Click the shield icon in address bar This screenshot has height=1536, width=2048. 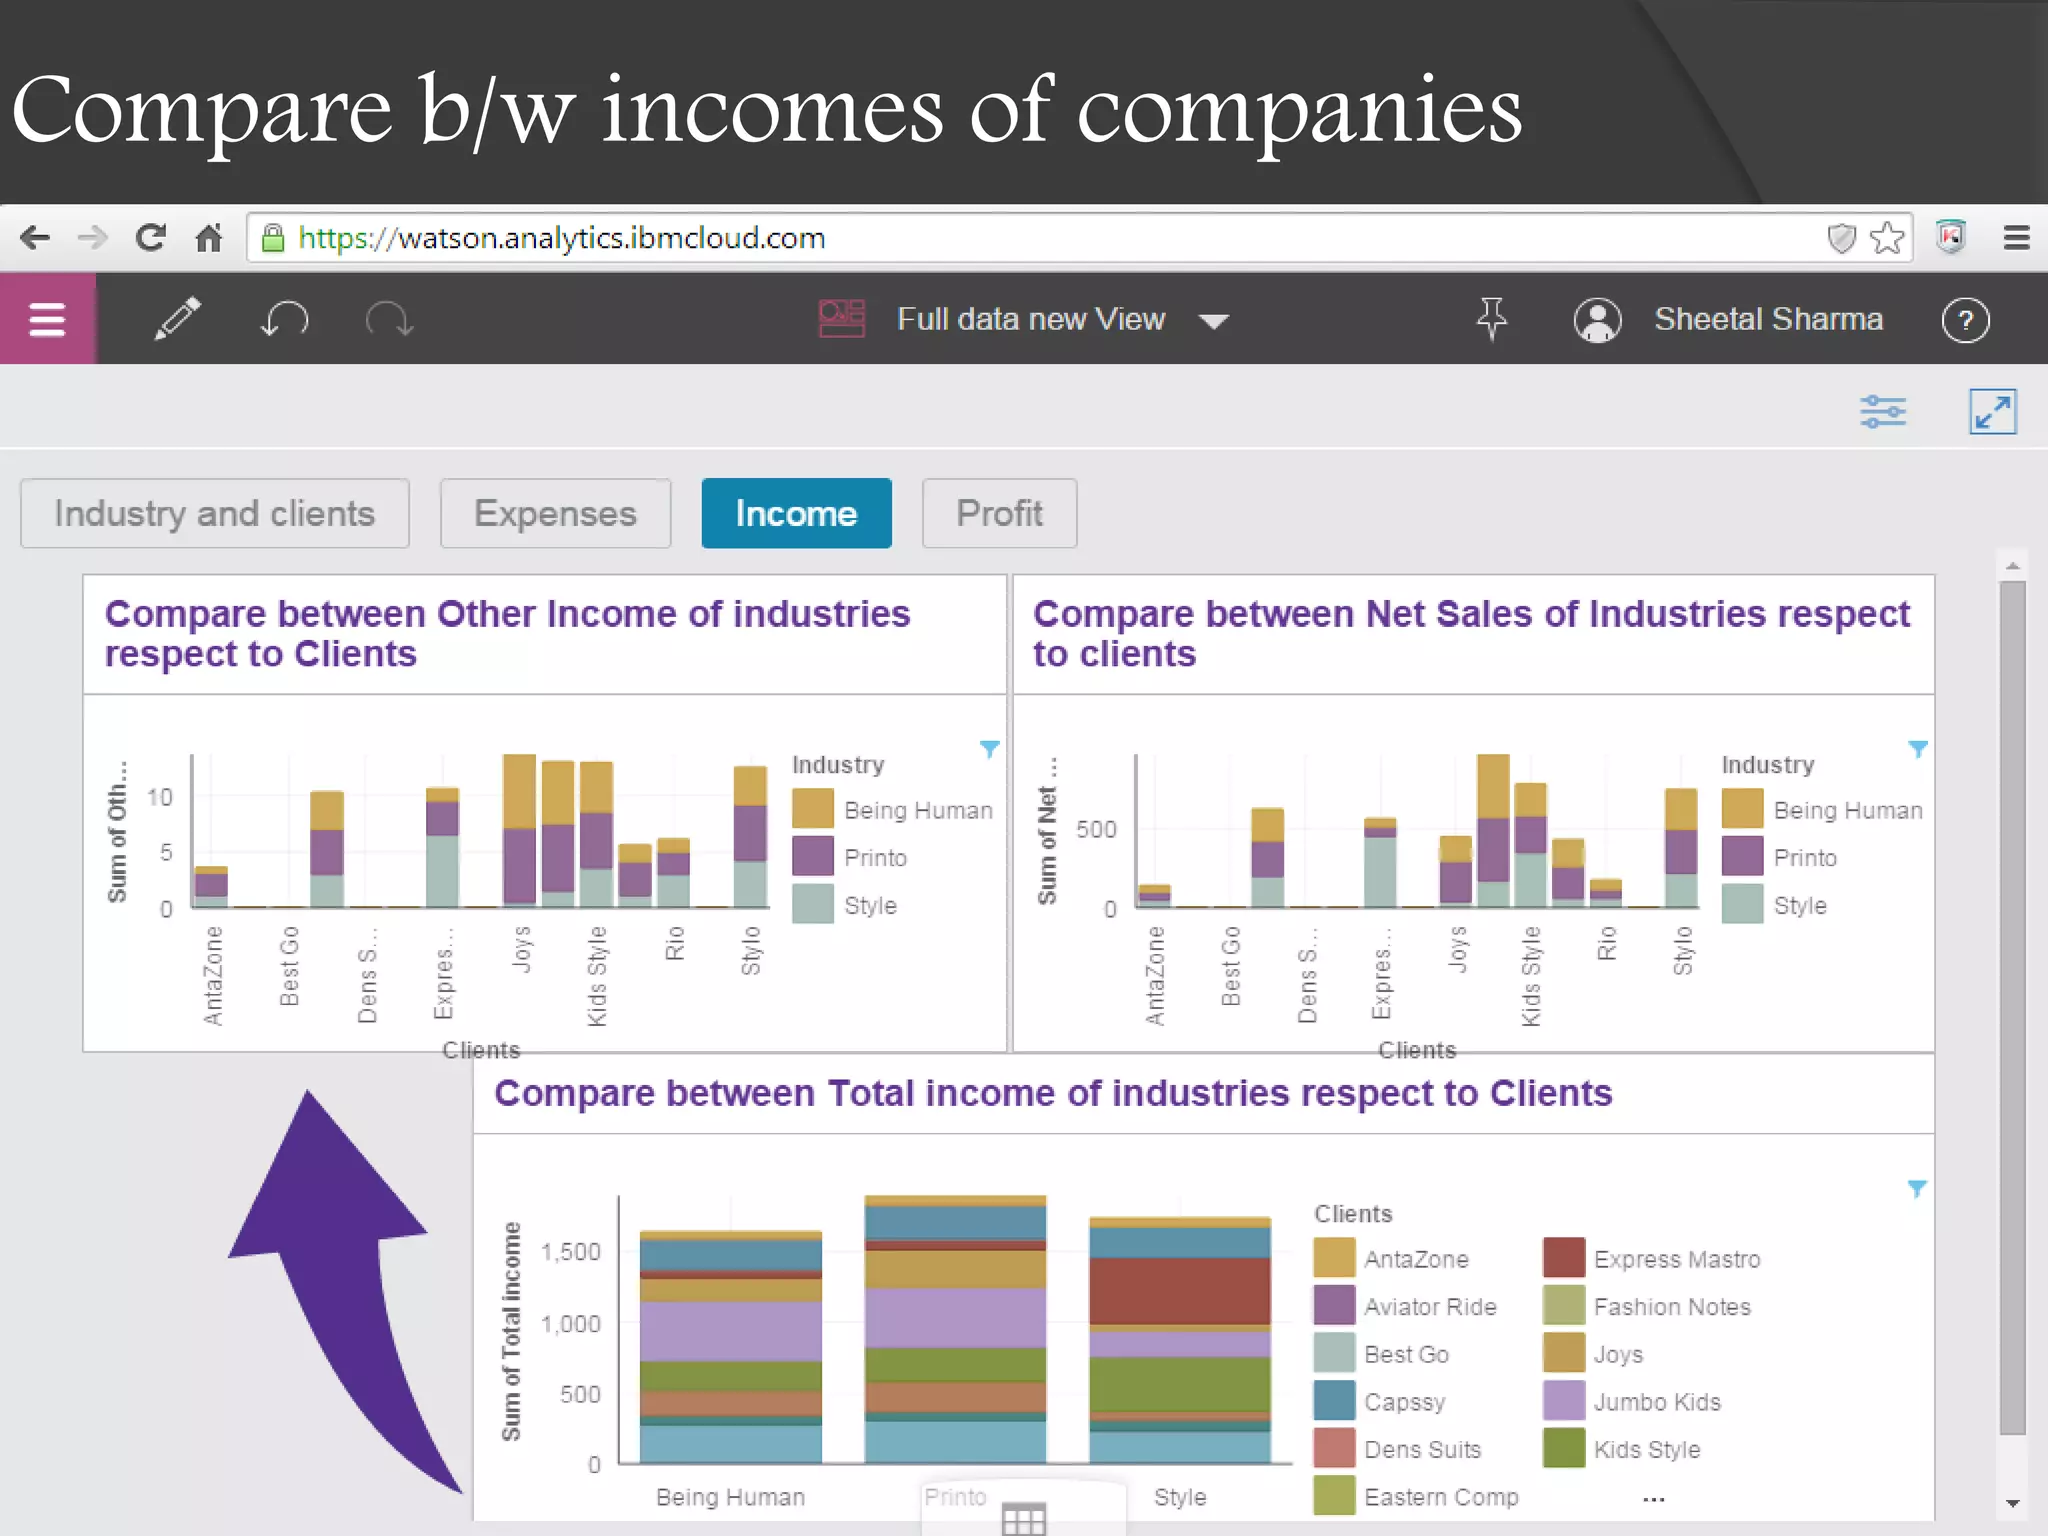(1841, 238)
